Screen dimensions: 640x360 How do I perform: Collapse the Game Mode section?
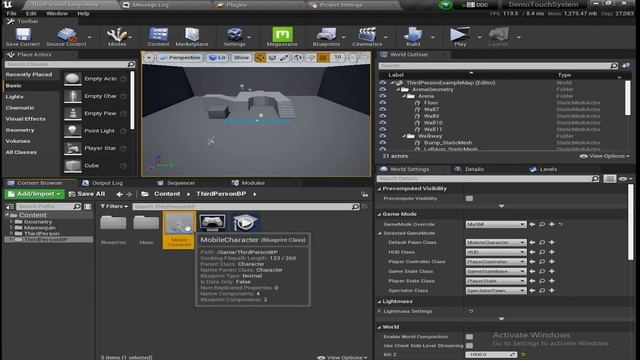[x=379, y=214]
